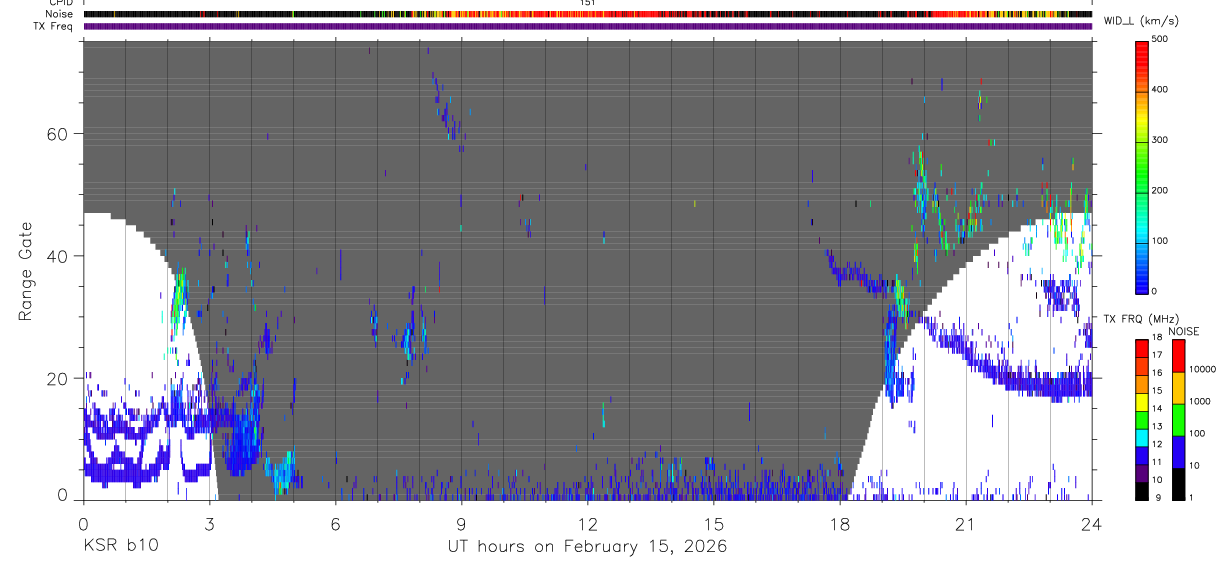The height and width of the screenshot is (567, 1228).
Task: Click the '151' CPID value at top
Action: click(587, 3)
